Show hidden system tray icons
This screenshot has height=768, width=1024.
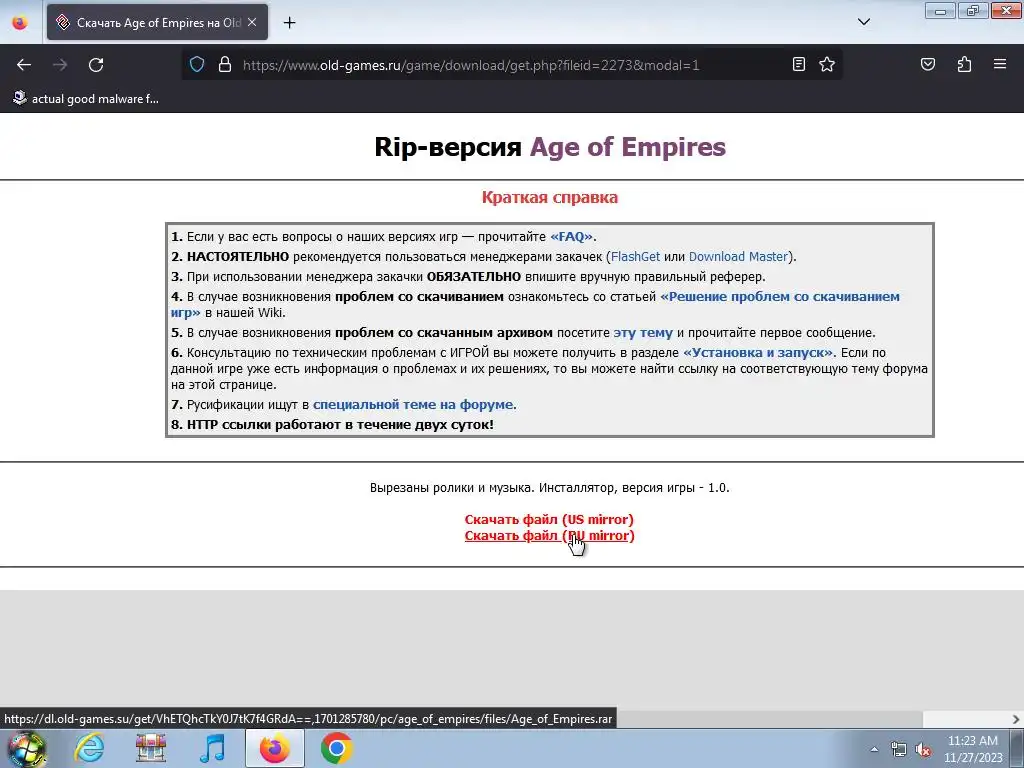coord(874,749)
